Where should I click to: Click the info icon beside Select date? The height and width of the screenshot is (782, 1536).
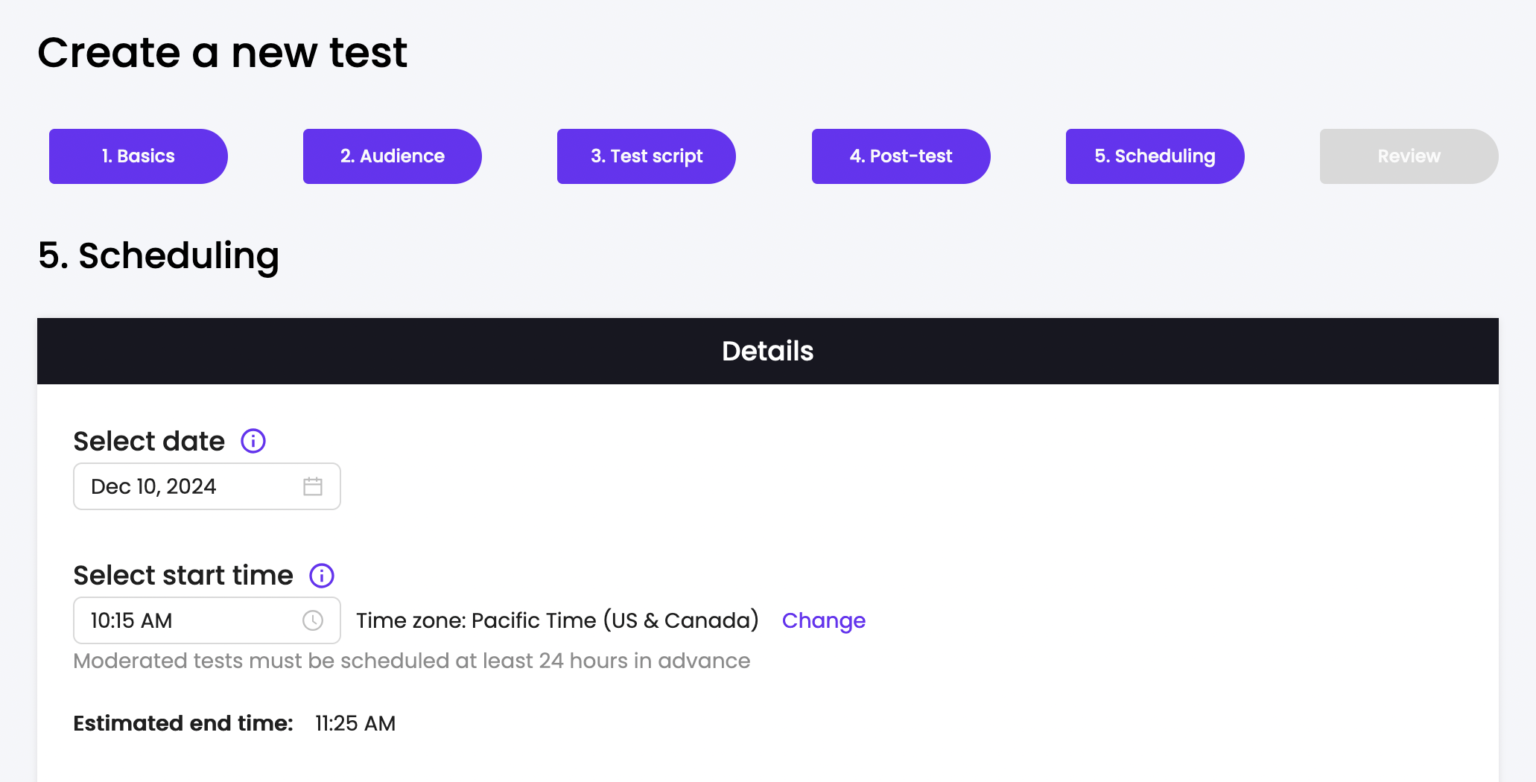click(253, 441)
